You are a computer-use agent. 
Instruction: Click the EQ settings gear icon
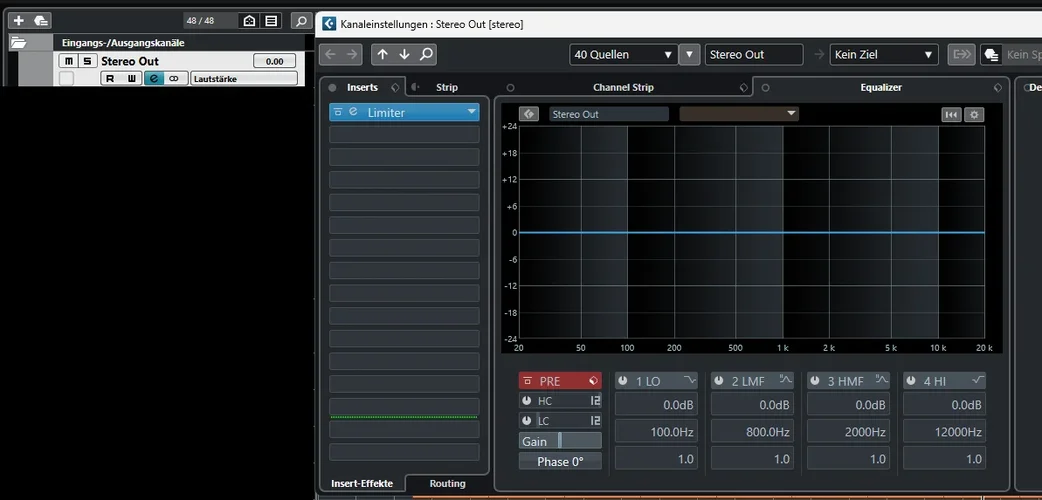(974, 114)
